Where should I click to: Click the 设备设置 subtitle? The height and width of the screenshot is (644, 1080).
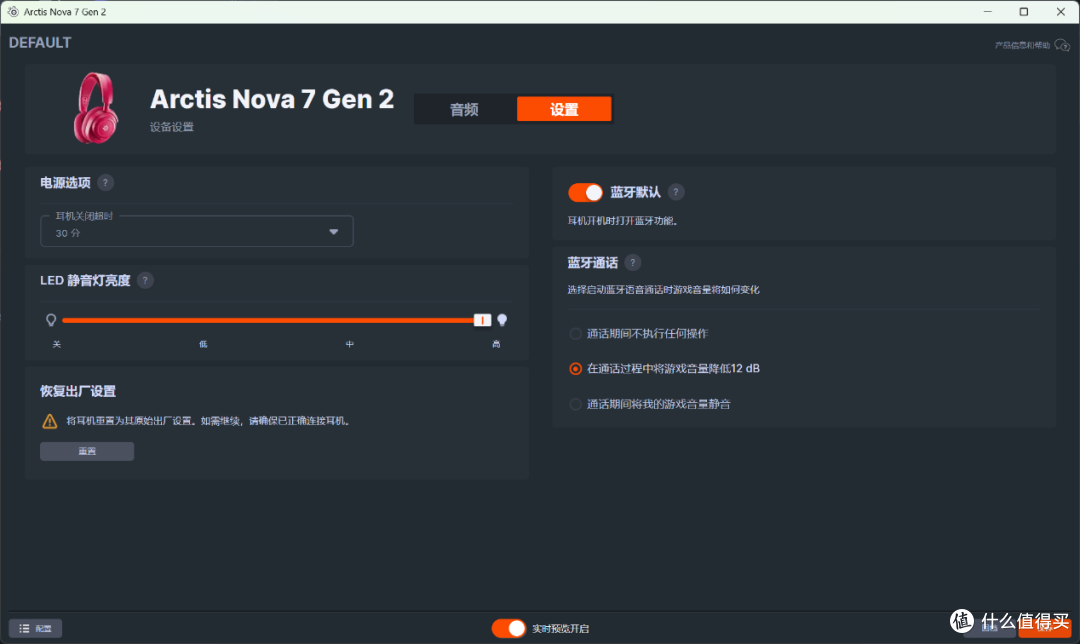tap(172, 127)
